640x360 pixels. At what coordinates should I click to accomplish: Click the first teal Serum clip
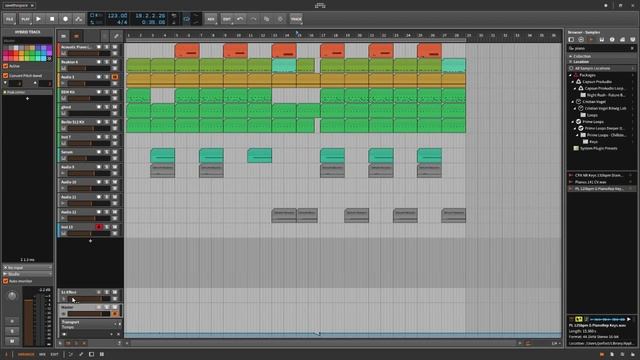tap(162, 156)
